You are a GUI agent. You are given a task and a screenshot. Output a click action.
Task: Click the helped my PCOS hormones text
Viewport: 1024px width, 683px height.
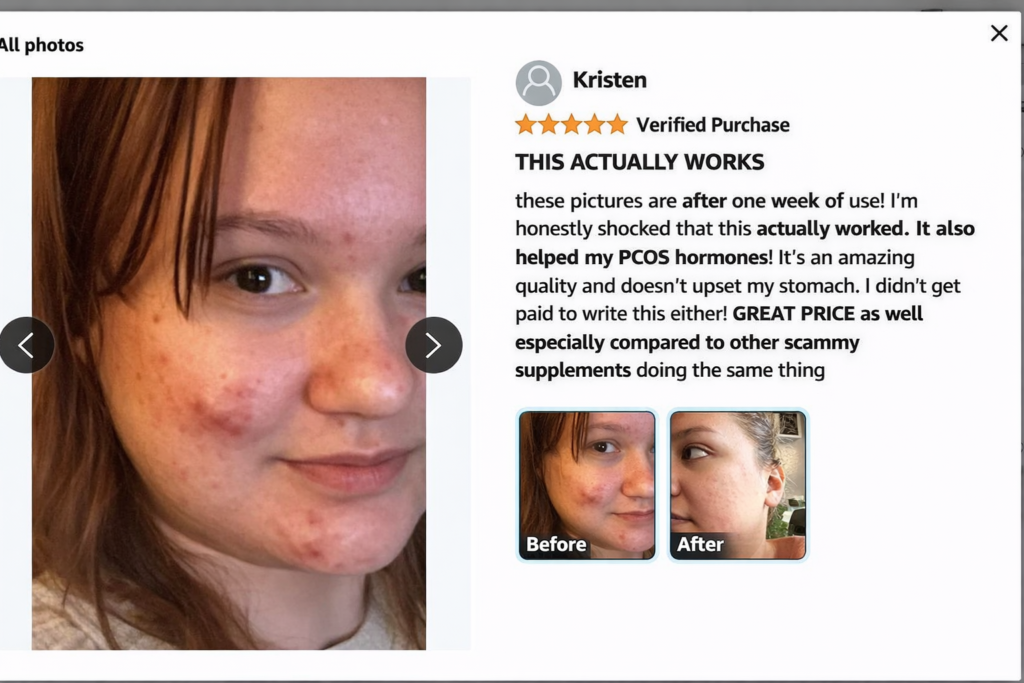(x=641, y=257)
